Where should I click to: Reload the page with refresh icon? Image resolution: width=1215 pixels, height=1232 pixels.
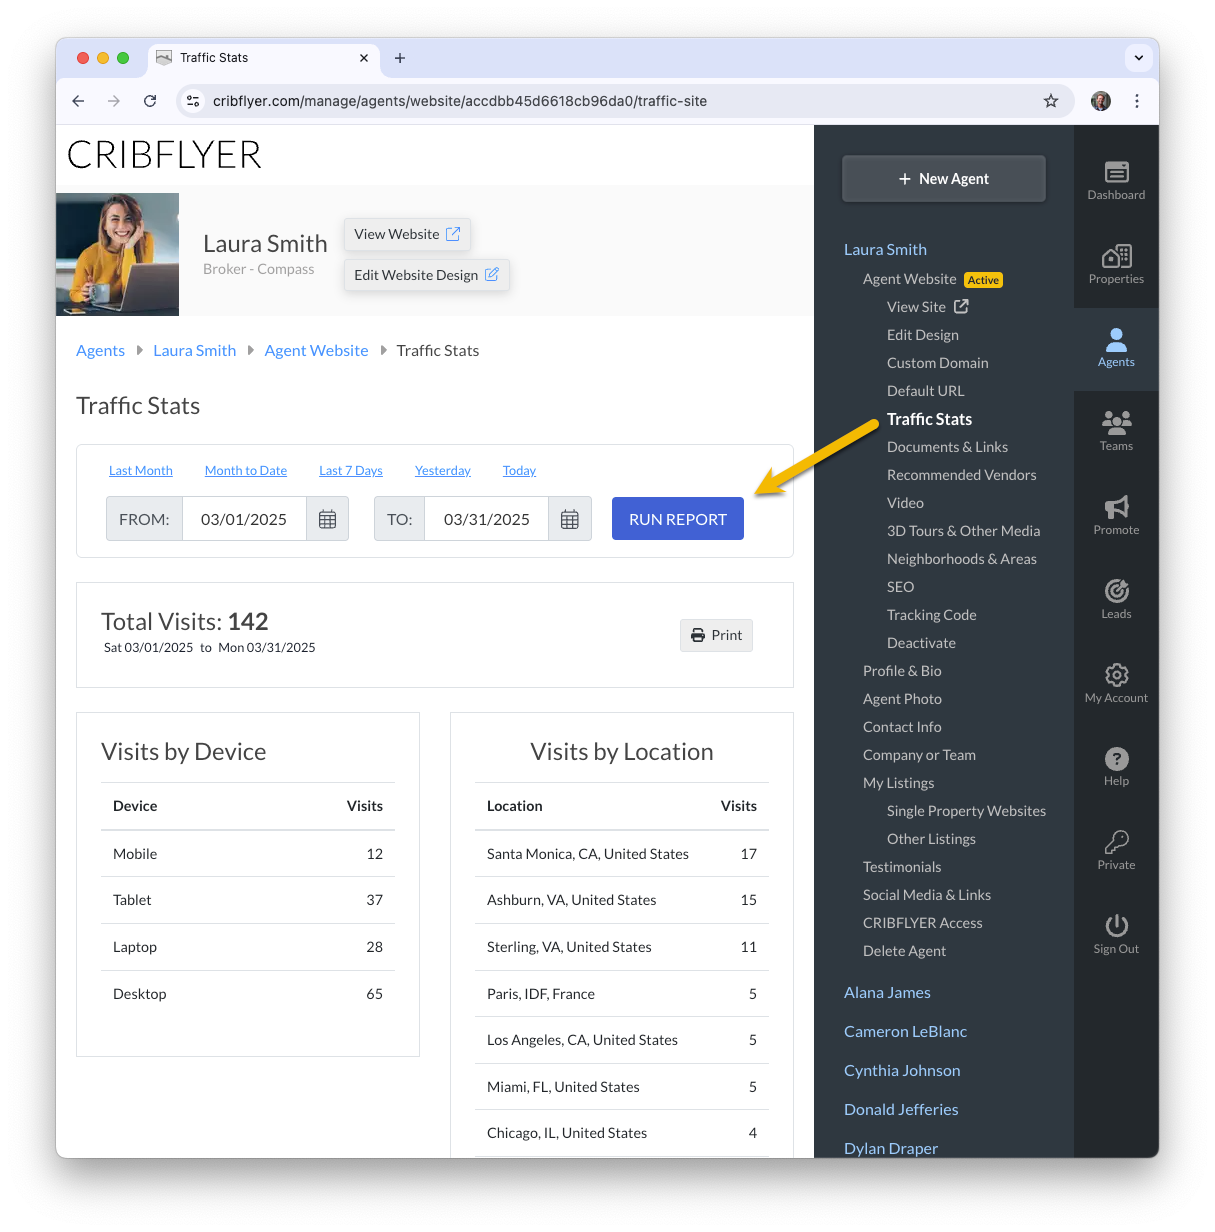tap(150, 101)
